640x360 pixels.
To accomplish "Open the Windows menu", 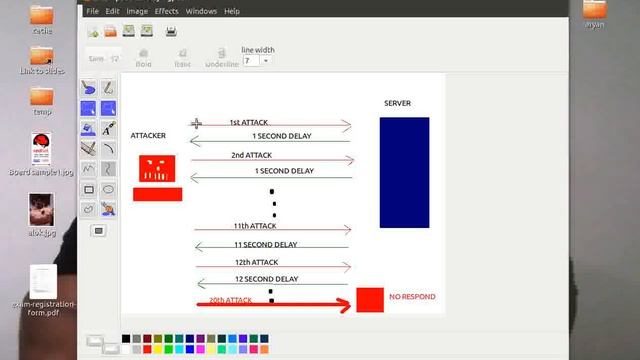I will [201, 11].
